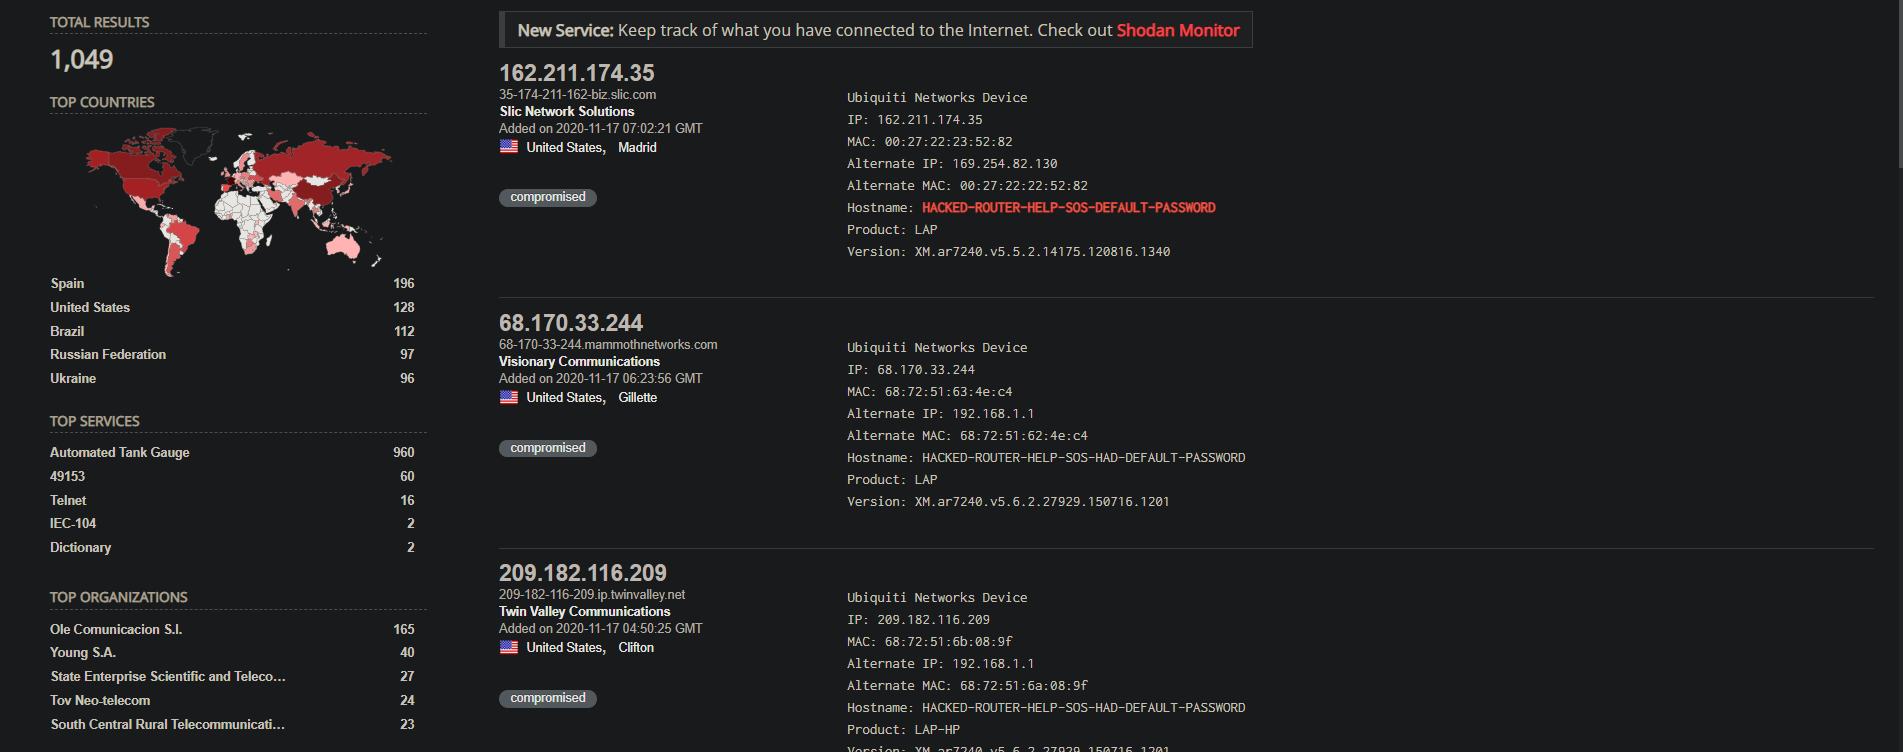Click the Top Countries world map
Image resolution: width=1903 pixels, height=752 pixels.
pos(238,200)
